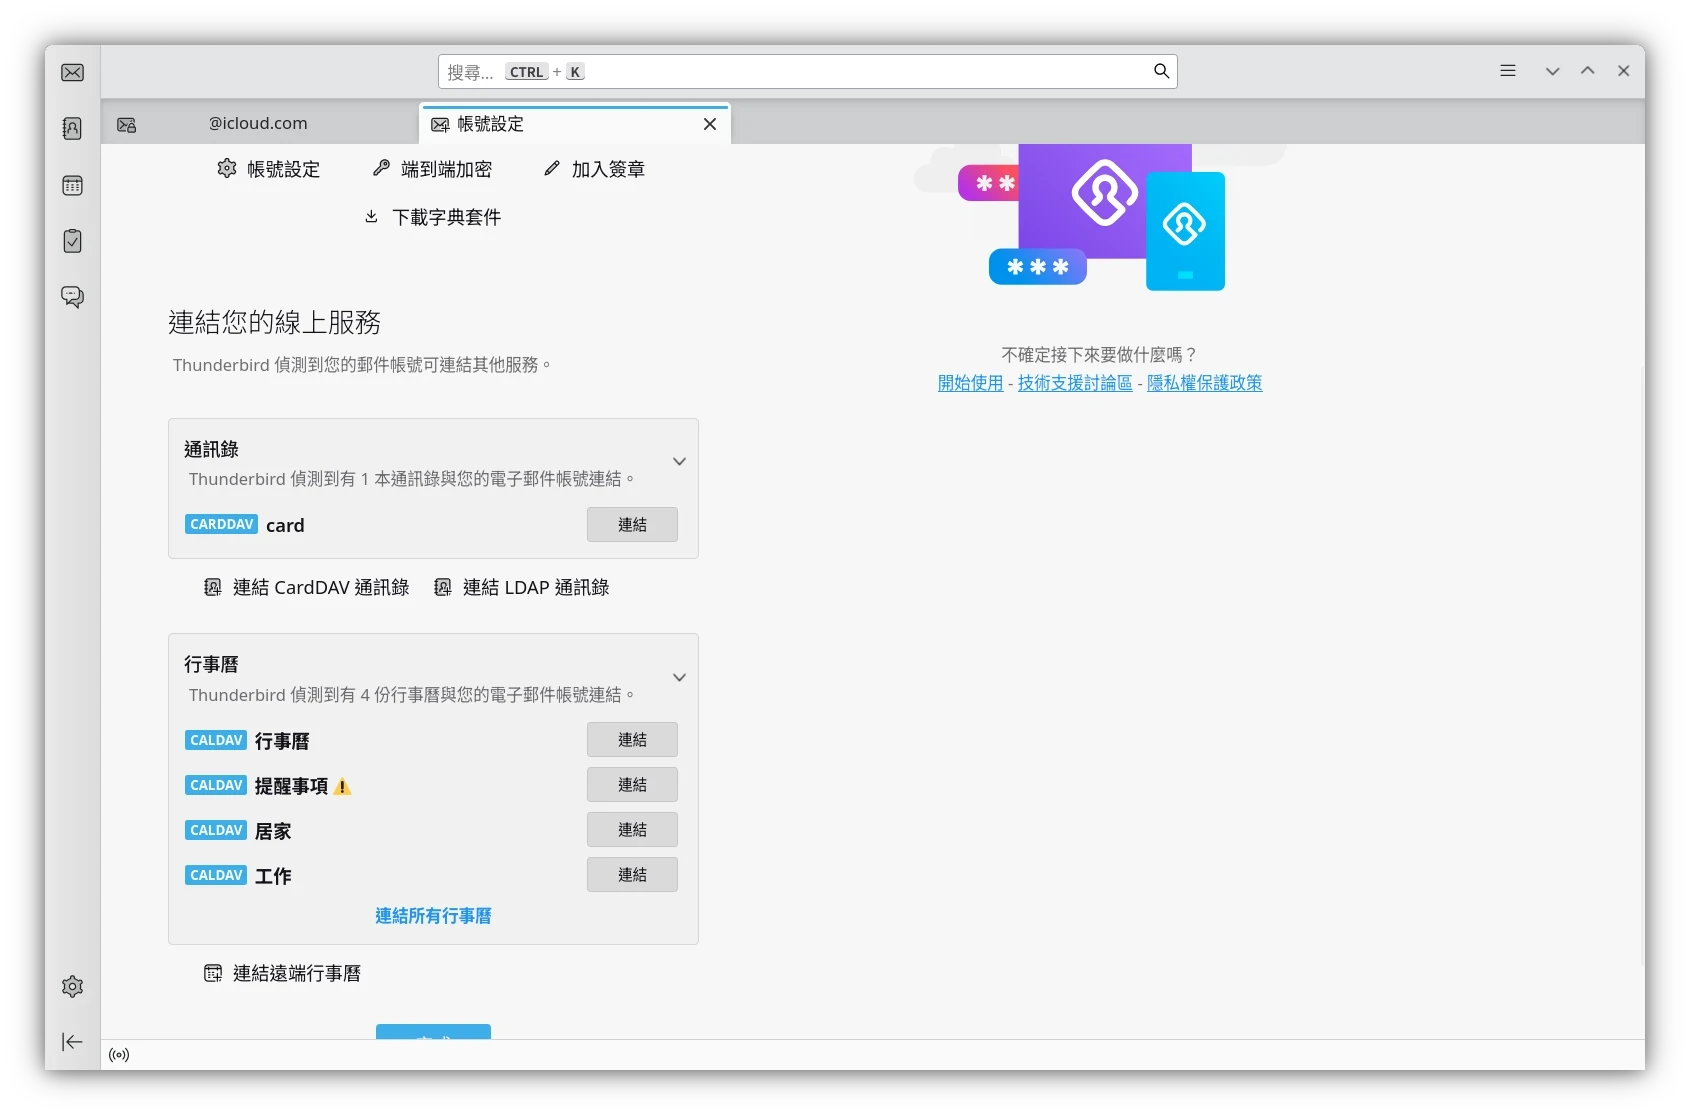Open the Calendar sidebar icon
Image resolution: width=1690 pixels, height=1115 pixels.
71,185
